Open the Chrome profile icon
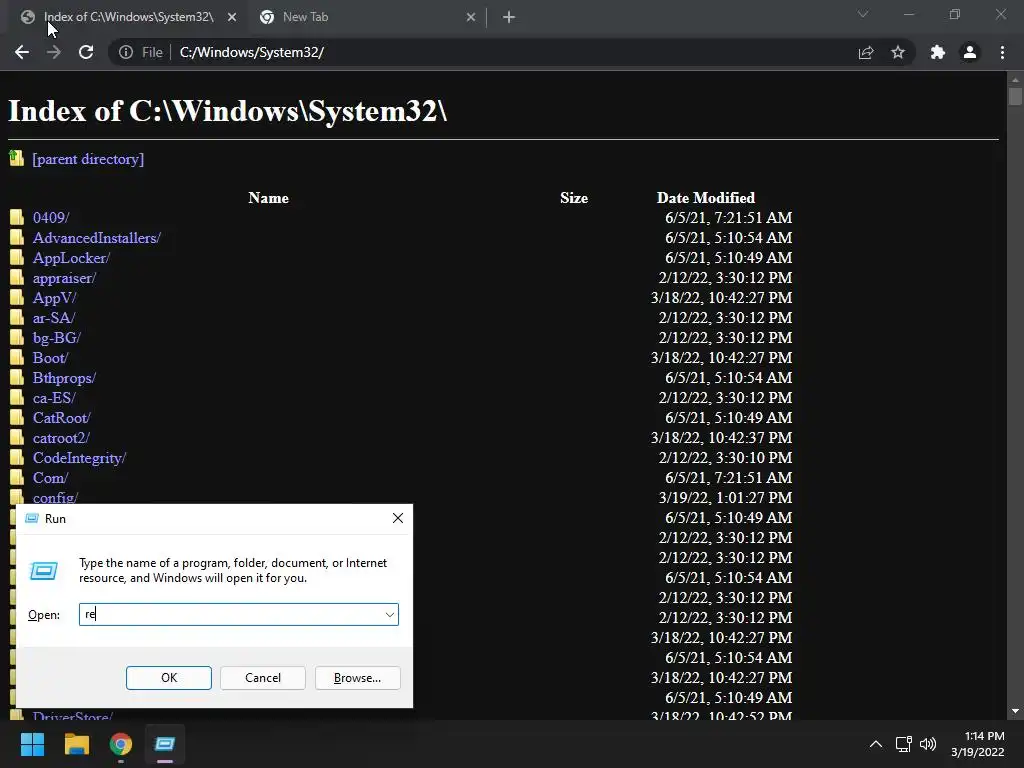This screenshot has width=1024, height=768. (970, 52)
